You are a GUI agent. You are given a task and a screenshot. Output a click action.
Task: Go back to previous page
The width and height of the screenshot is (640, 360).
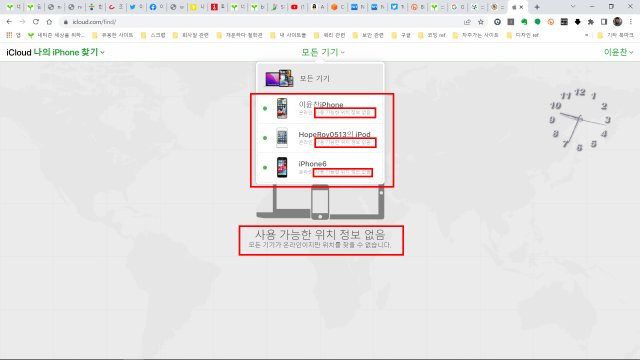click(x=9, y=22)
